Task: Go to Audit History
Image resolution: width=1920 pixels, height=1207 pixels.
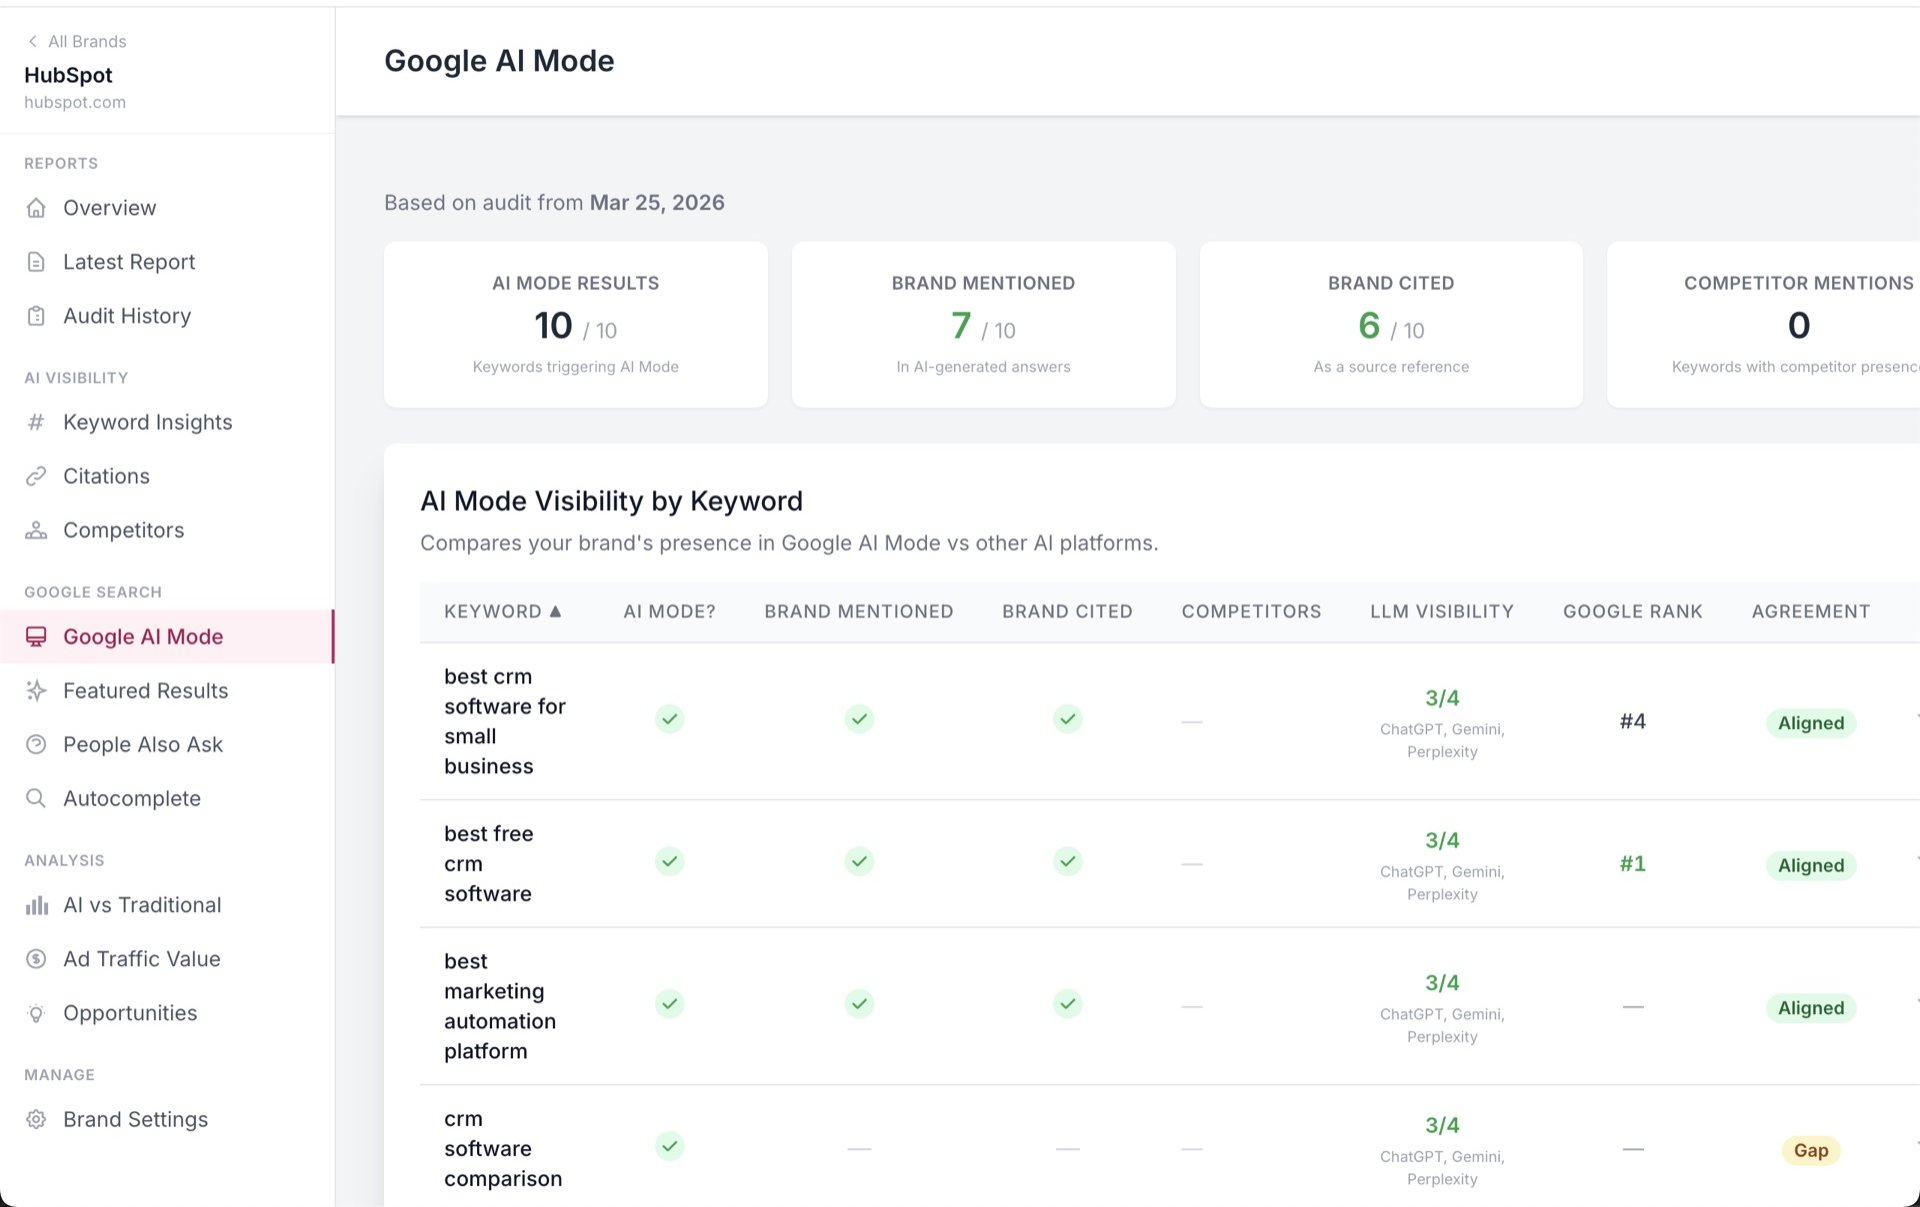Action: 167,316
